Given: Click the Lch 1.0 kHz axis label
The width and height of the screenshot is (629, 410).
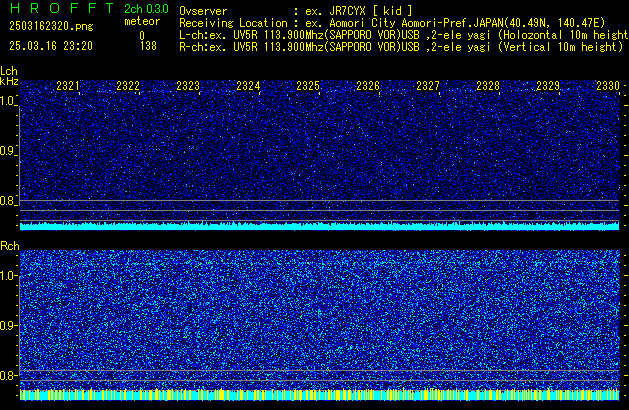Looking at the screenshot, I should pos(8,101).
